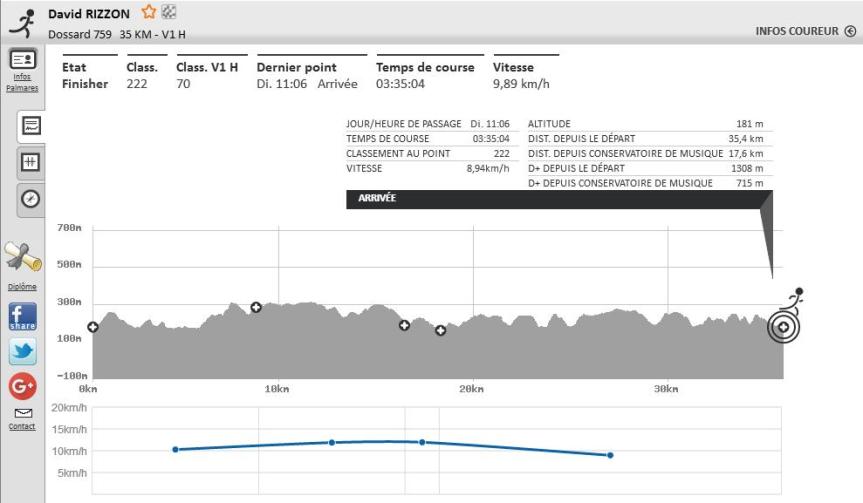Screen dimensions: 863x503
Task: Share result on Google Plus
Action: tap(22, 386)
